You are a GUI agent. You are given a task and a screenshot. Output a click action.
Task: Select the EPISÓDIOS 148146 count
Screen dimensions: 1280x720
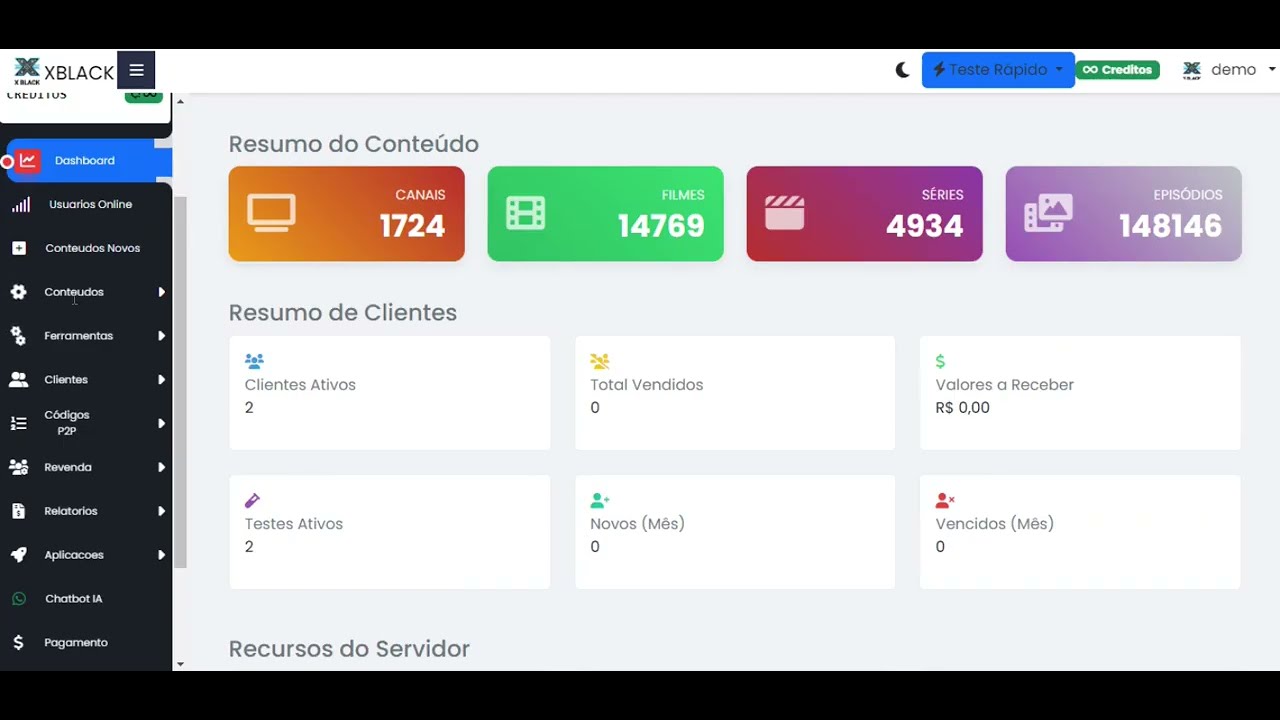pyautogui.click(x=1170, y=226)
